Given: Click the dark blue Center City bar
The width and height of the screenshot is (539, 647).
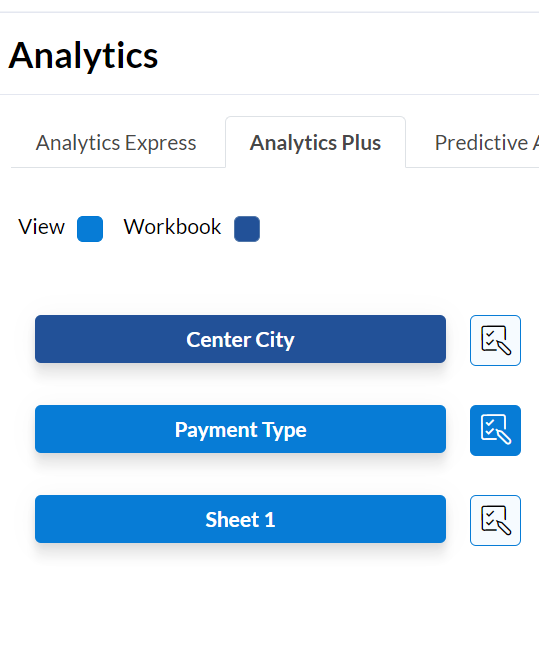Looking at the screenshot, I should [240, 339].
